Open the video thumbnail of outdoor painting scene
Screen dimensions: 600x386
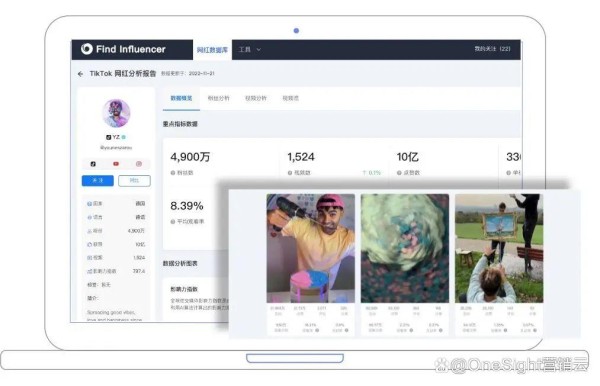(499, 248)
